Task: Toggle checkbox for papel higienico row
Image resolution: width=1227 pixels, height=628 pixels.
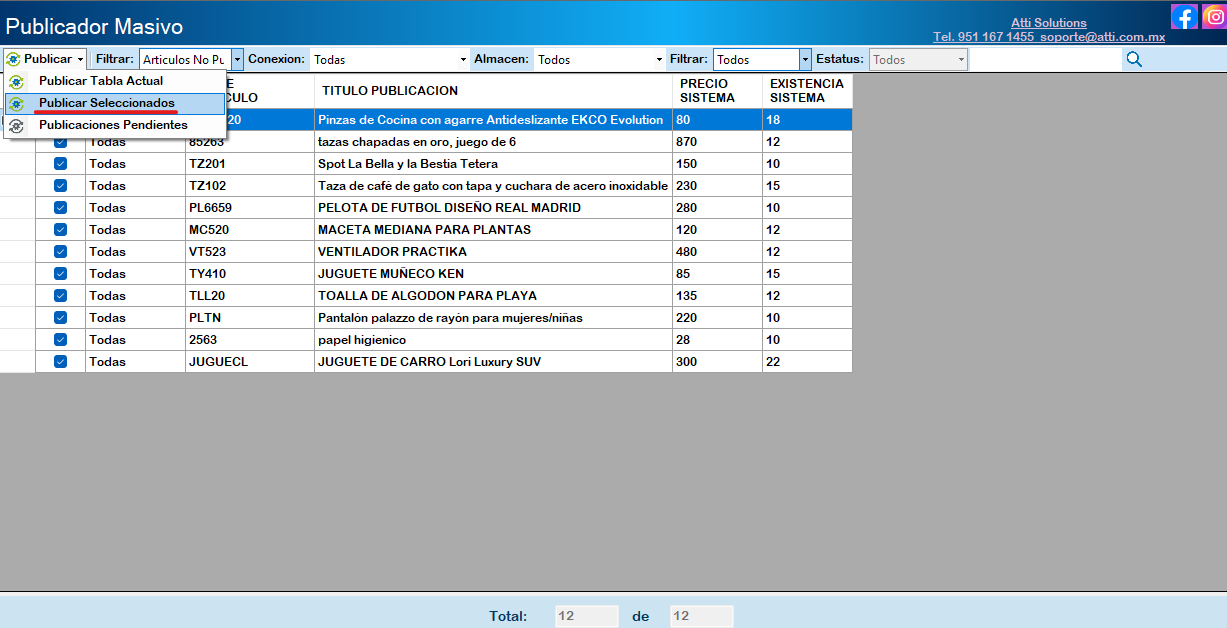Action: pyautogui.click(x=60, y=340)
